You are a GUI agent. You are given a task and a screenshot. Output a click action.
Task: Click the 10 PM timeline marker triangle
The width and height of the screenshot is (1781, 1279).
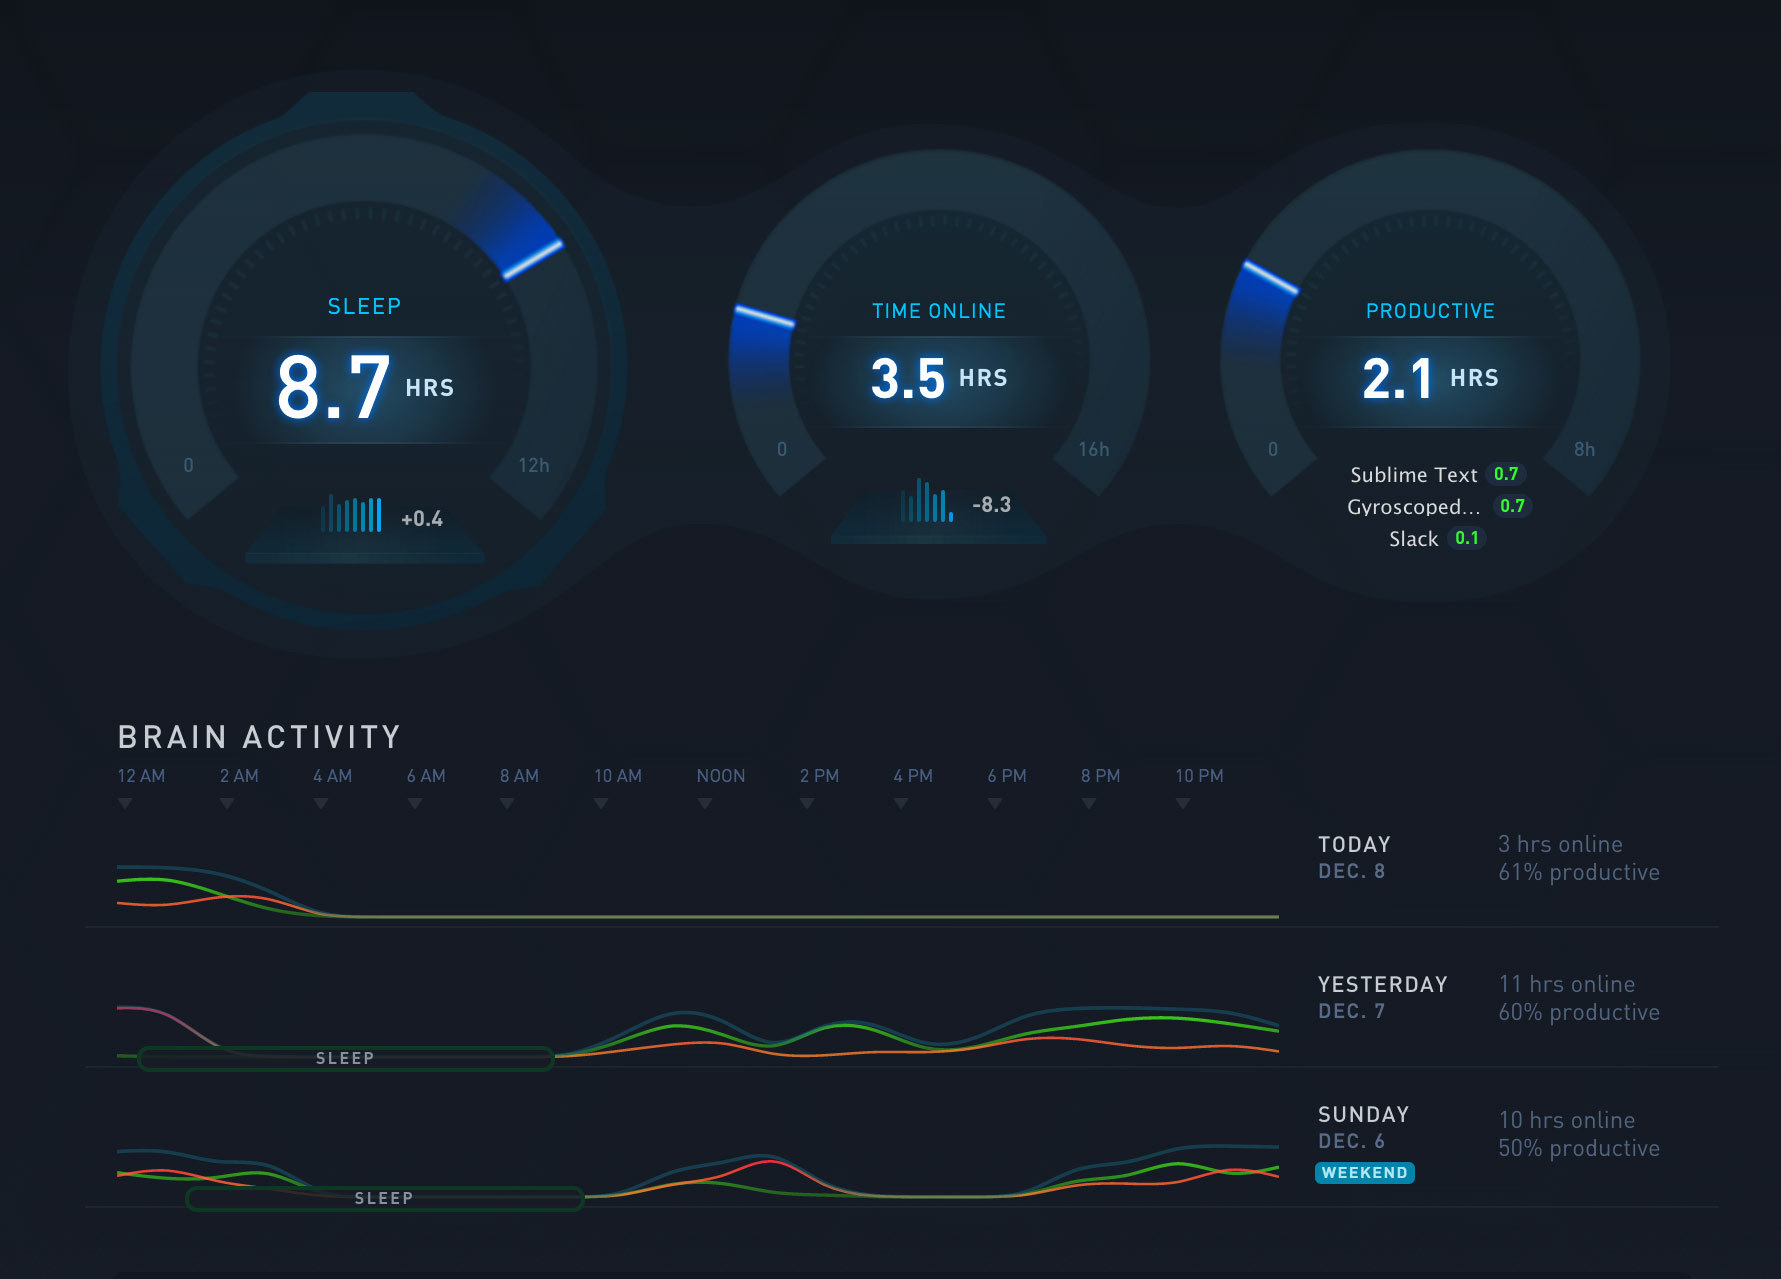click(x=1183, y=803)
